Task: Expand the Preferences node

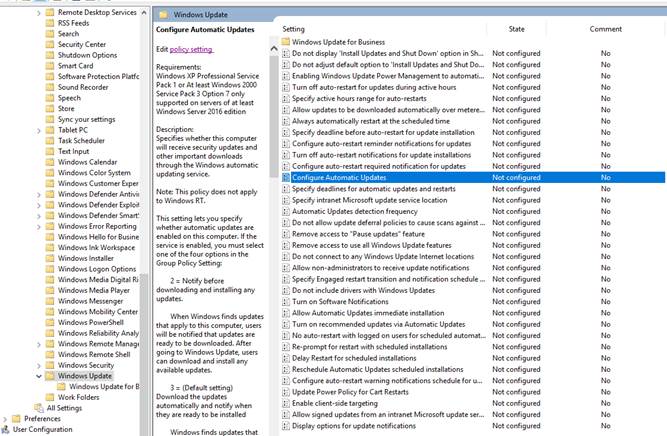Action: point(6,418)
